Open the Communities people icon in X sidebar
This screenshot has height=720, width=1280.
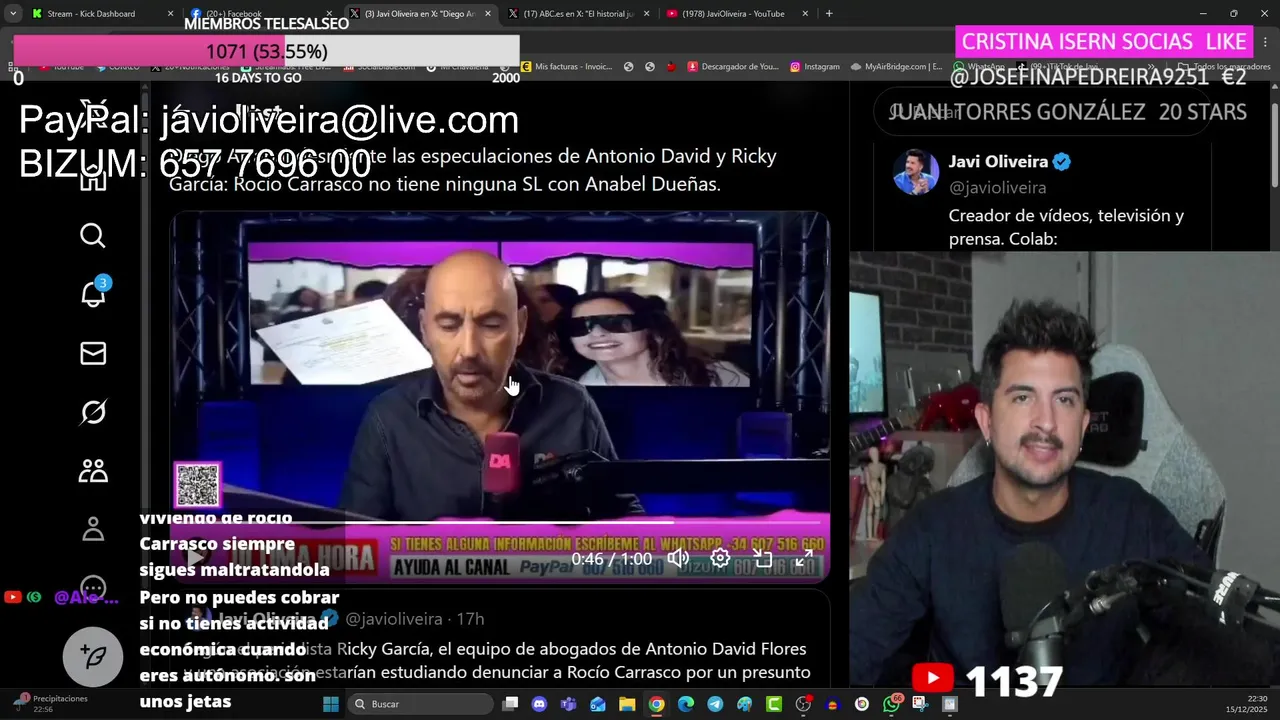tap(93, 471)
